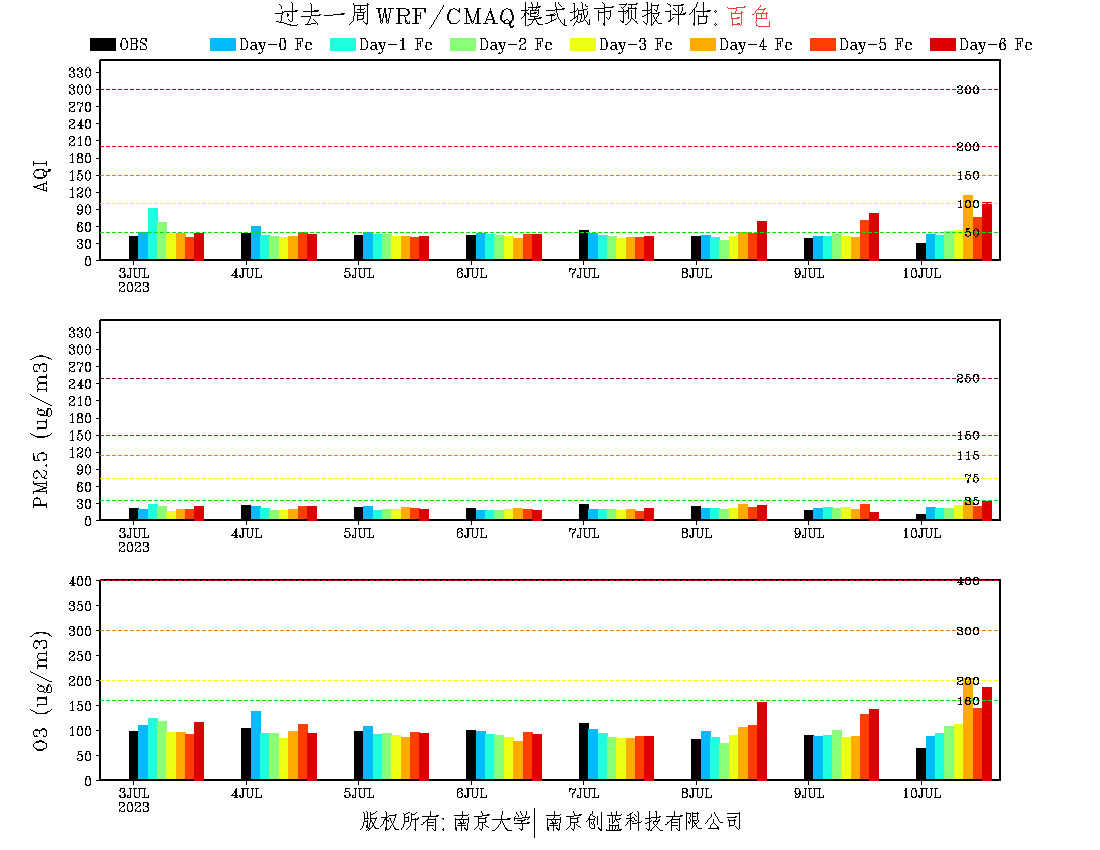Select the 'Day-5 Fc' legend label
The width and height of the screenshot is (1100, 850).
point(876,44)
